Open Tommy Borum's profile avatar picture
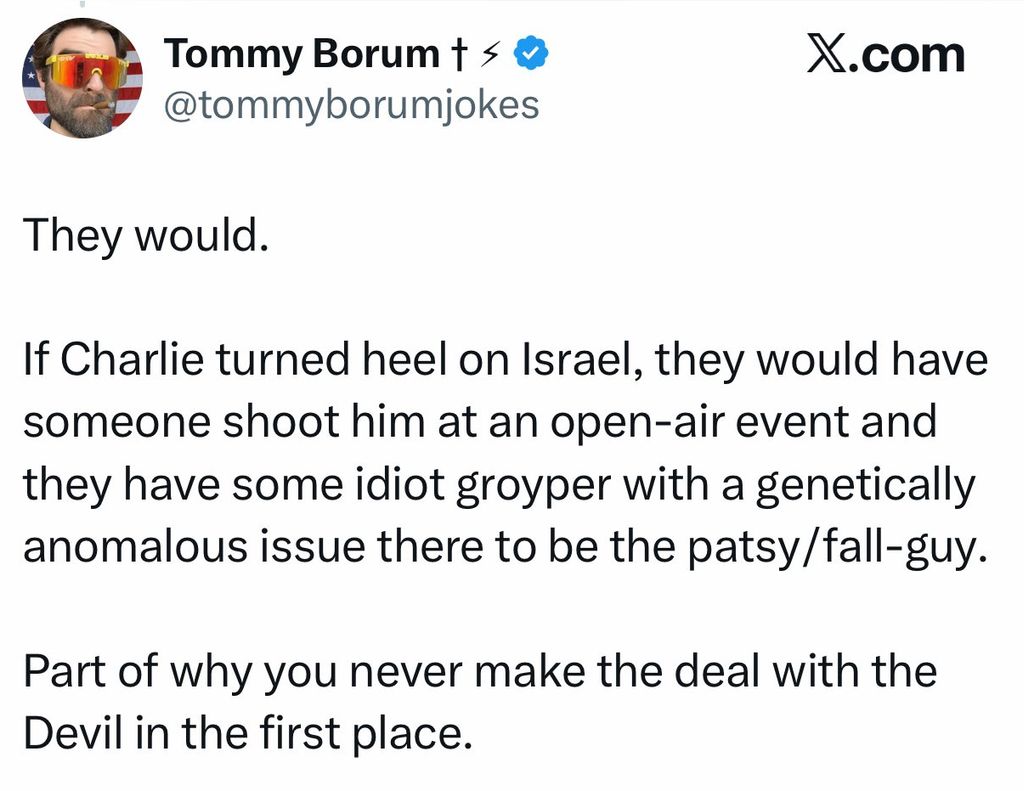The width and height of the screenshot is (1024, 791). [82, 78]
